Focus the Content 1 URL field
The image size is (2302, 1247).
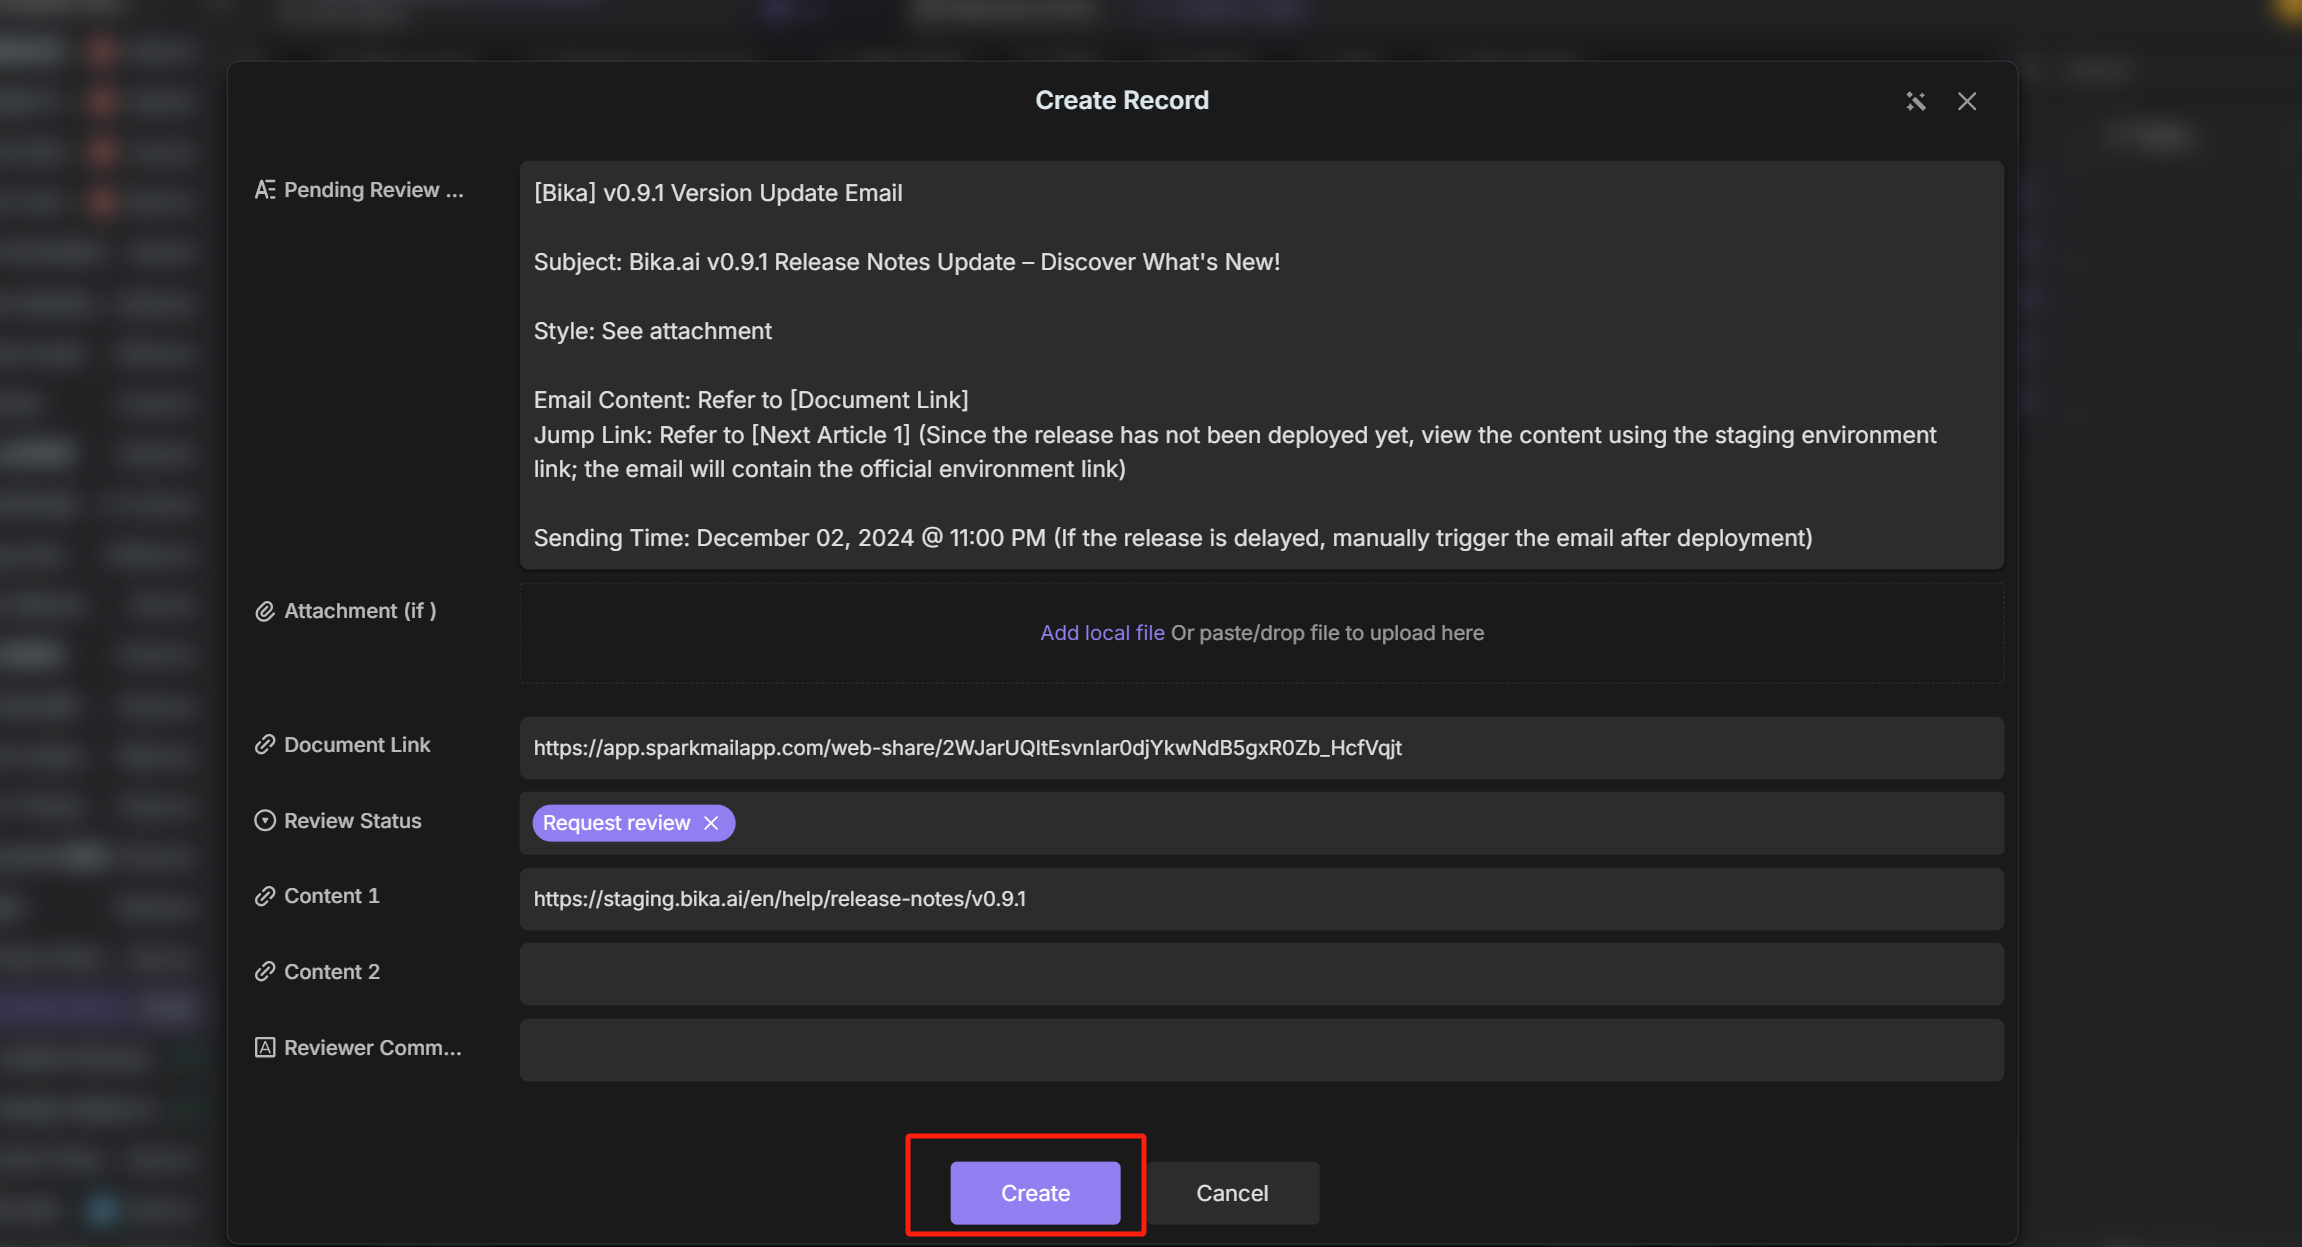tap(1261, 899)
